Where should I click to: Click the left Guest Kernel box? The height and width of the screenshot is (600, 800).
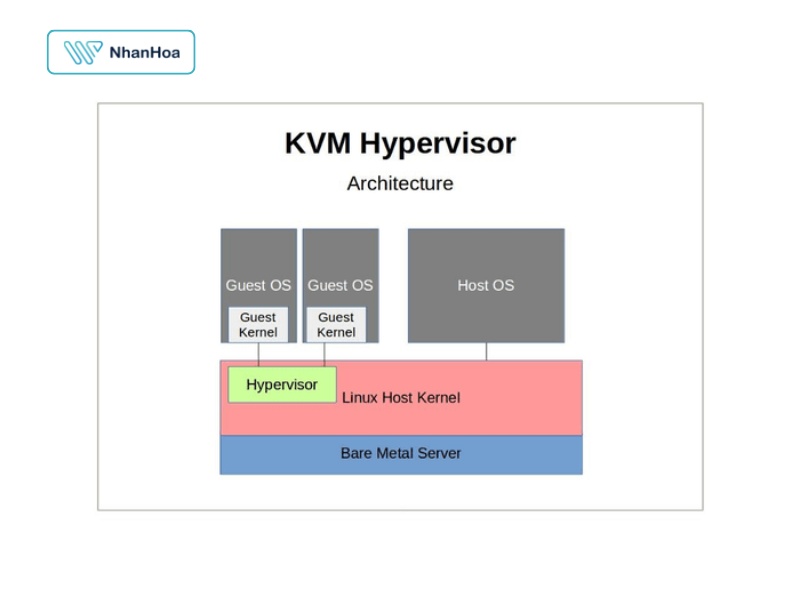click(258, 325)
